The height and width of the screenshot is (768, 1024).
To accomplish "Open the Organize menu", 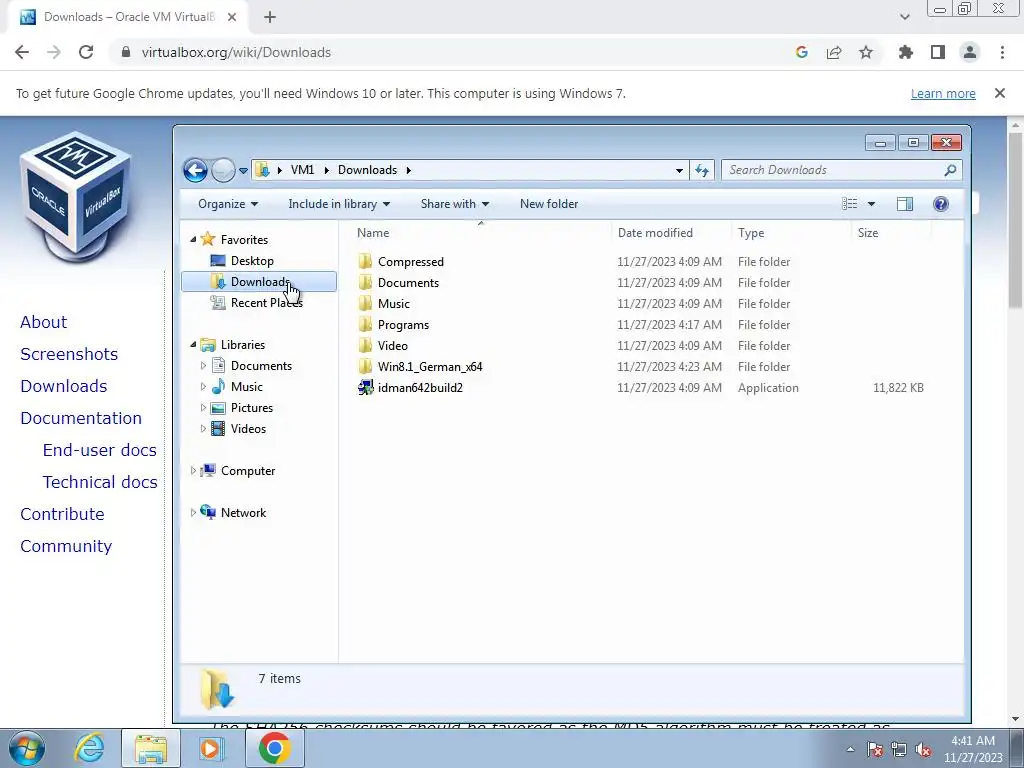I will (228, 204).
